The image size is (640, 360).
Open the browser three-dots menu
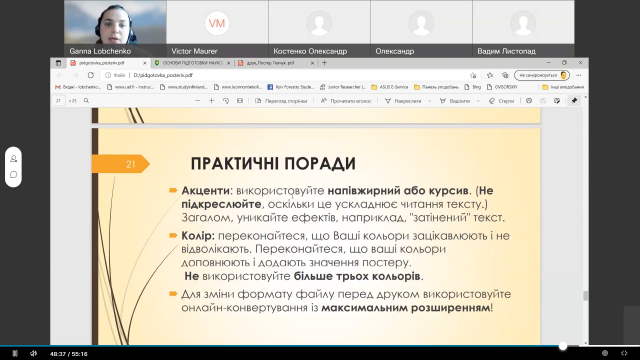578,75
